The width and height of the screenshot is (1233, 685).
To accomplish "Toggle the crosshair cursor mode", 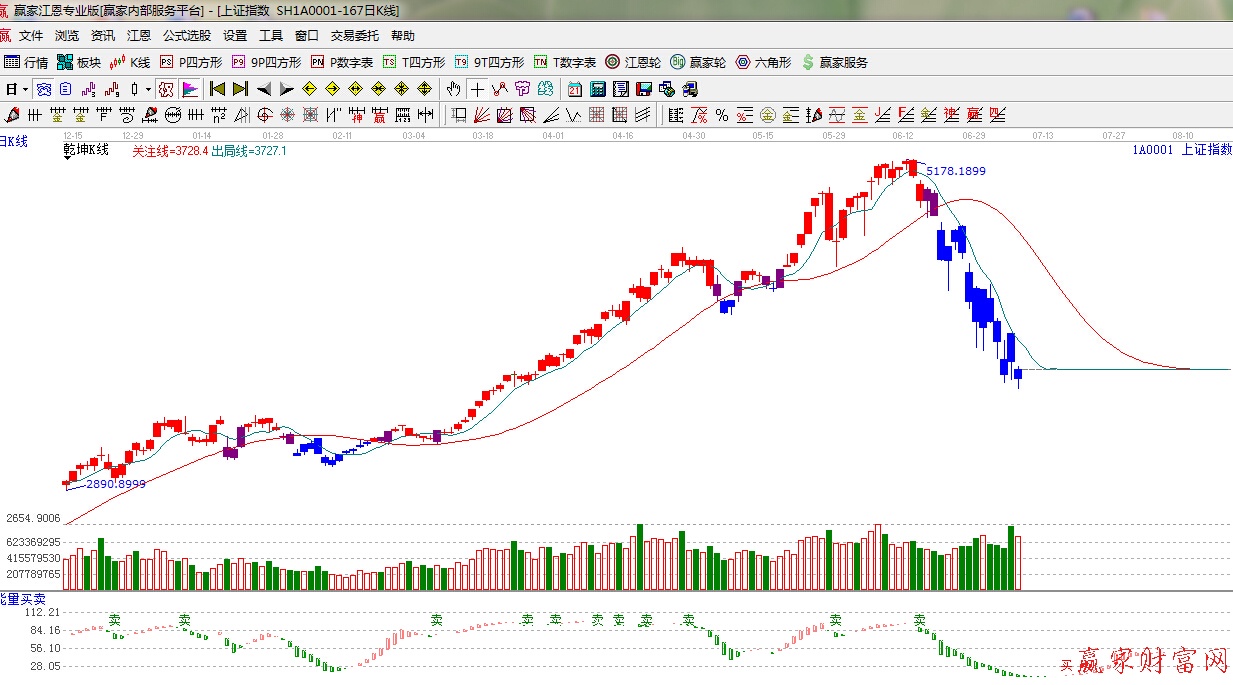I will [x=478, y=89].
